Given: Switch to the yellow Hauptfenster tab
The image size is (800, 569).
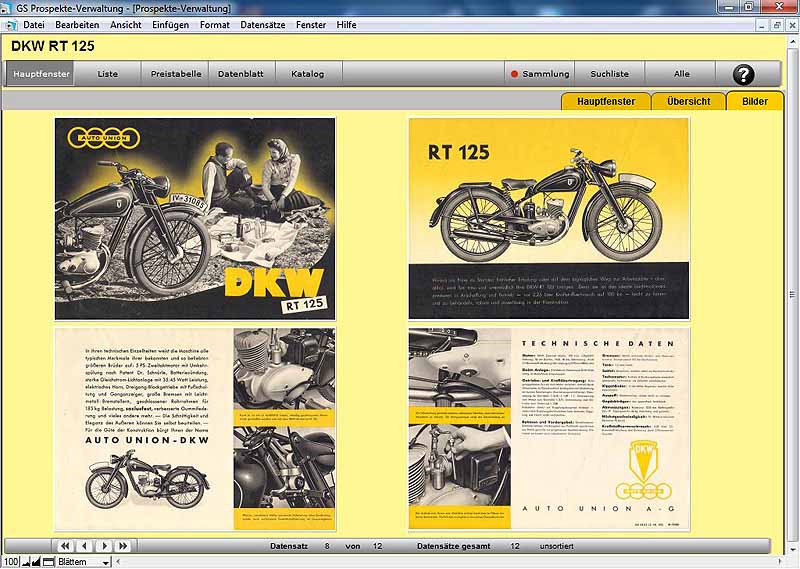Looking at the screenshot, I should click(606, 102).
